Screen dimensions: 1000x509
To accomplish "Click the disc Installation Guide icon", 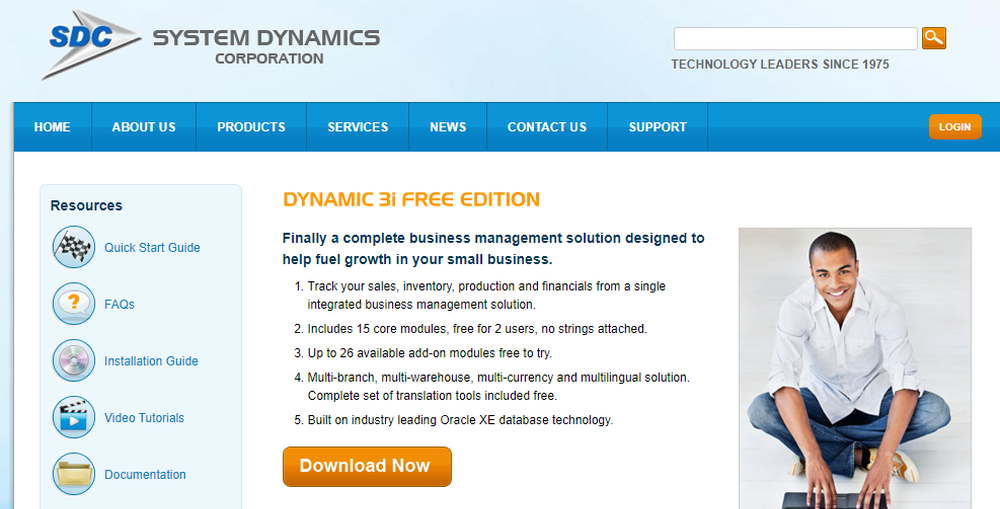I will [74, 360].
